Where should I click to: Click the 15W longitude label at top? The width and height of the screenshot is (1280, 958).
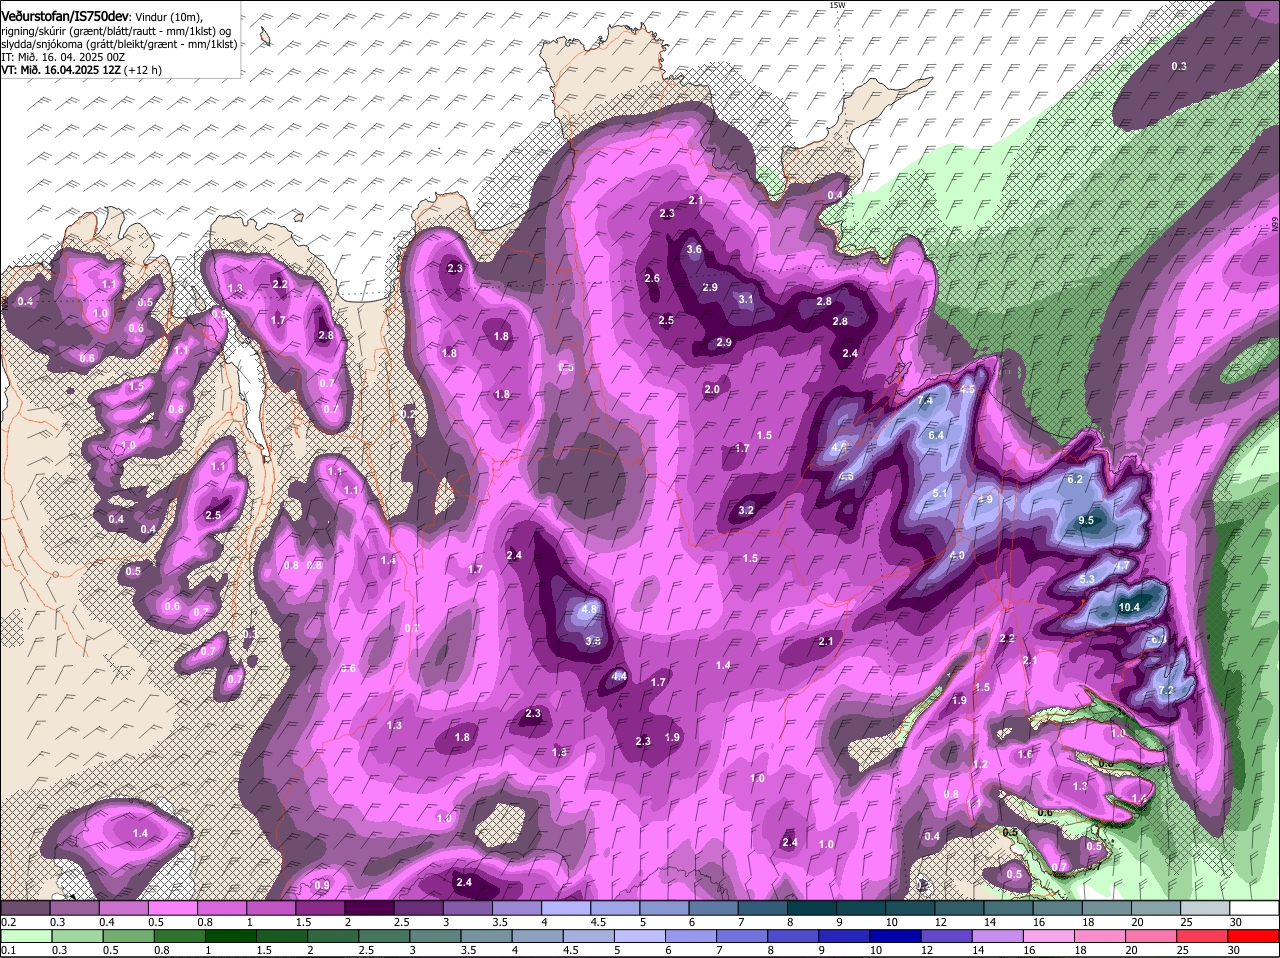(837, 5)
